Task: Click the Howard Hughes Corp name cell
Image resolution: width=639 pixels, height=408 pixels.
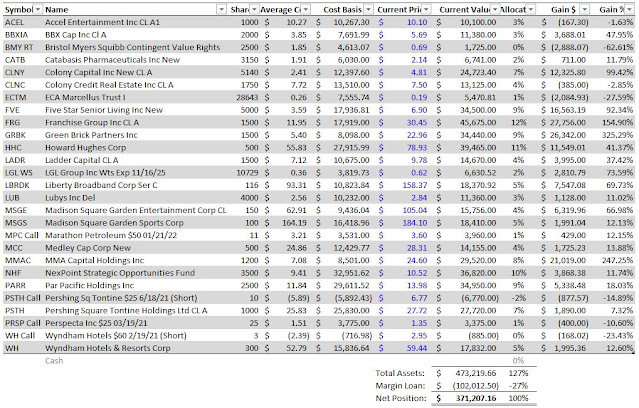Action: coord(86,148)
